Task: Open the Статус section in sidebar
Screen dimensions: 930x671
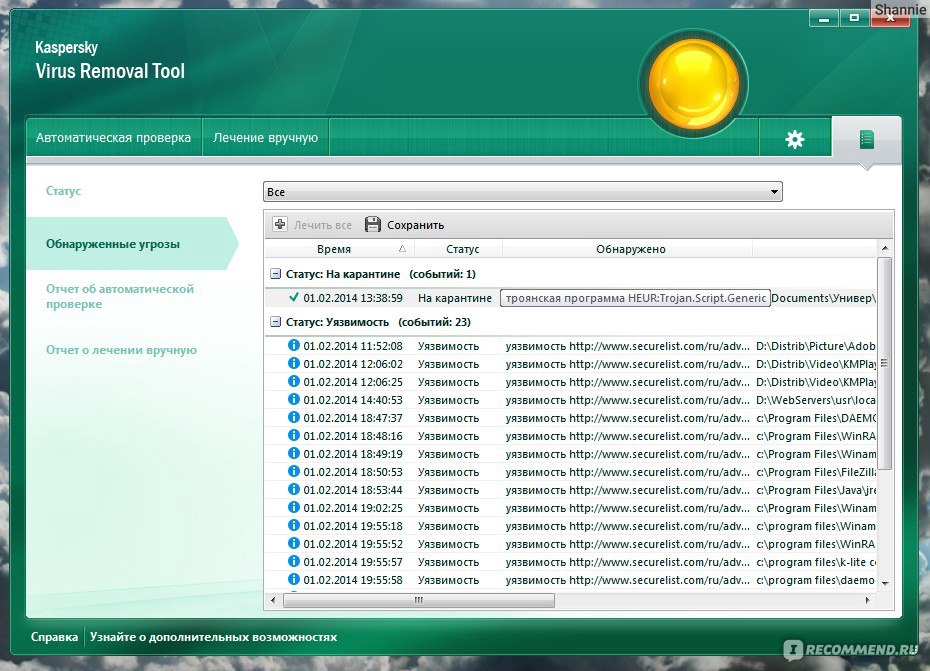Action: [63, 191]
